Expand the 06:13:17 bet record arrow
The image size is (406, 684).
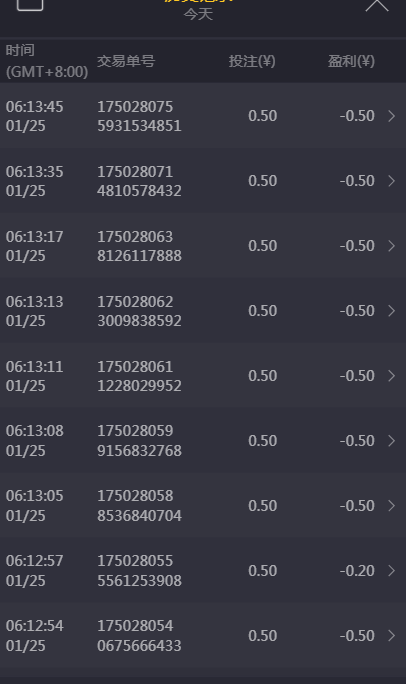tap(392, 246)
